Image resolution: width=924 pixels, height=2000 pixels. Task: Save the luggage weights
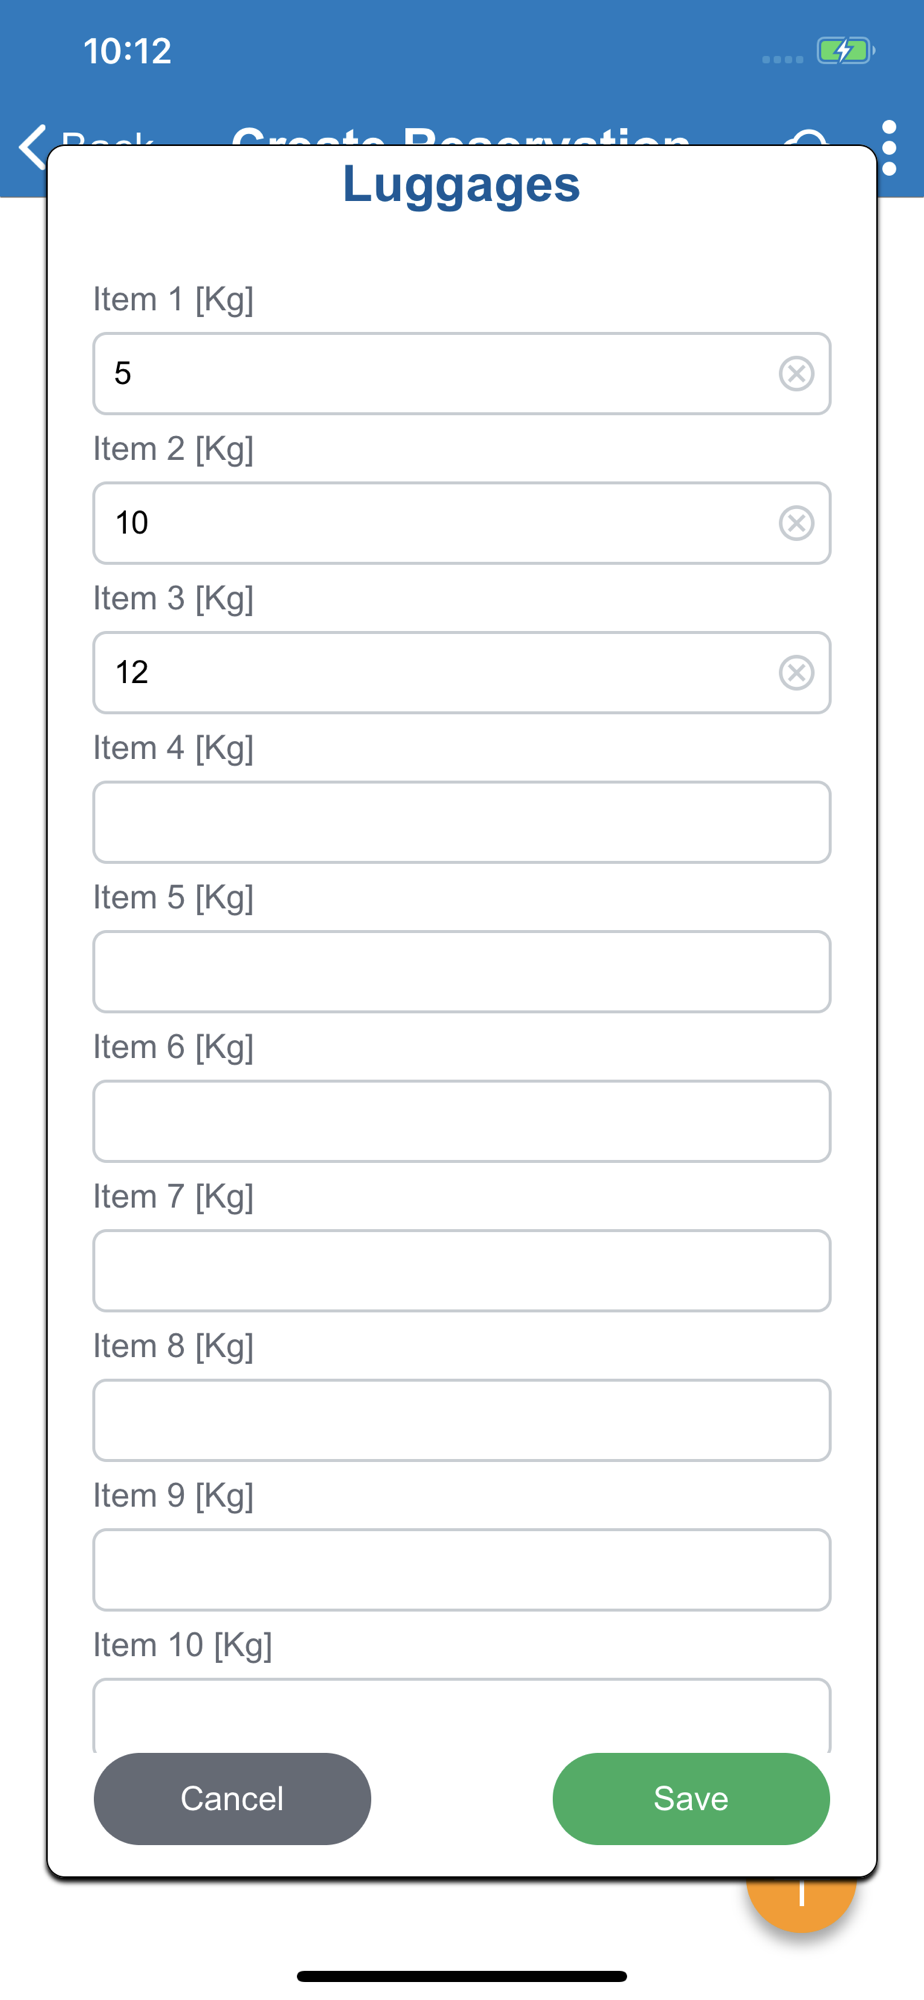690,1798
